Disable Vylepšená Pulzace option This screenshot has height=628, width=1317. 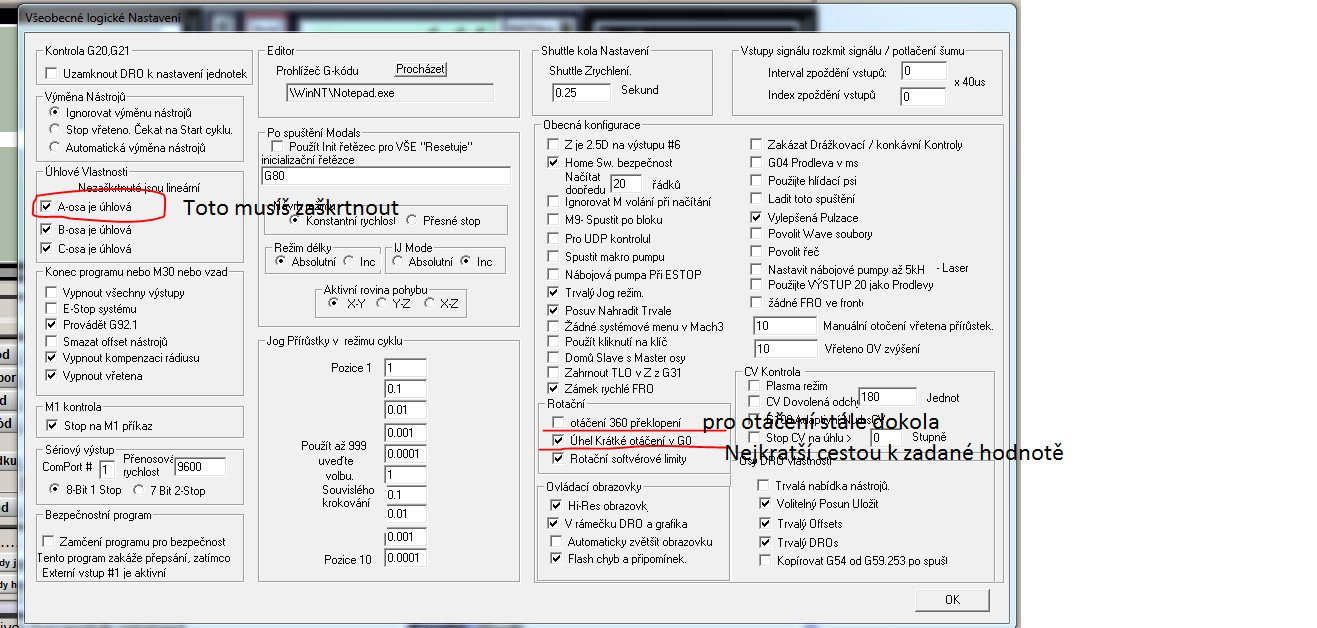pos(757,217)
